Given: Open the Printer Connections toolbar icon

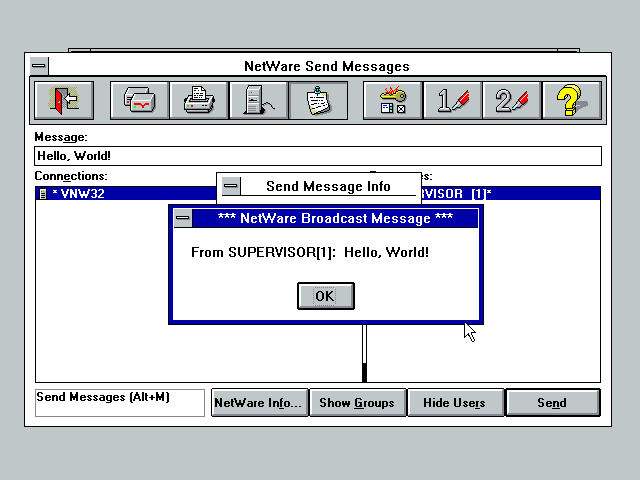Looking at the screenshot, I should tap(199, 100).
